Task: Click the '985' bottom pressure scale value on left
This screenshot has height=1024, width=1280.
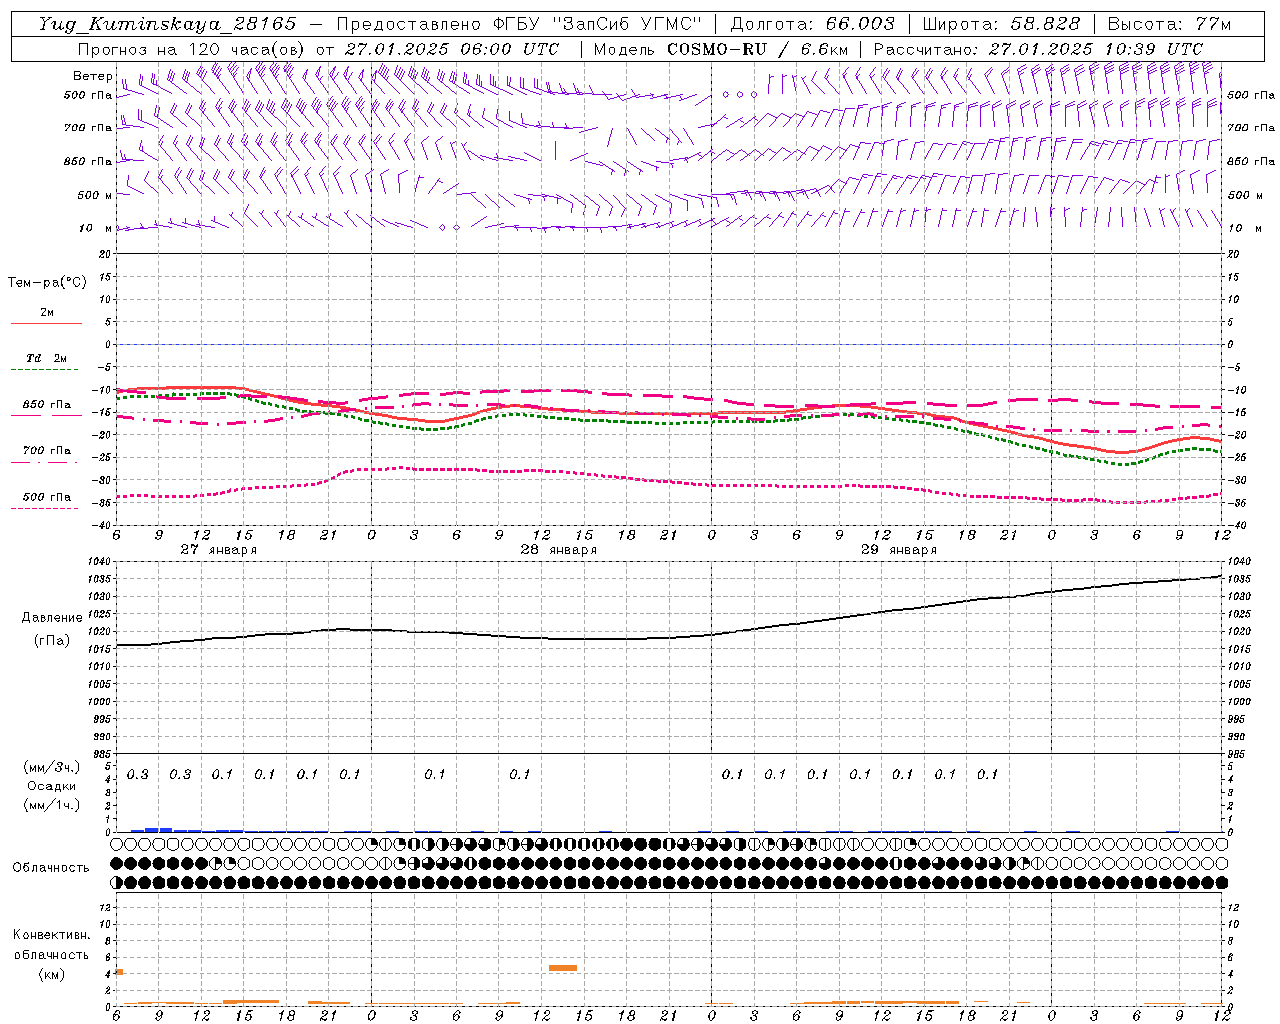Action: pyautogui.click(x=102, y=754)
